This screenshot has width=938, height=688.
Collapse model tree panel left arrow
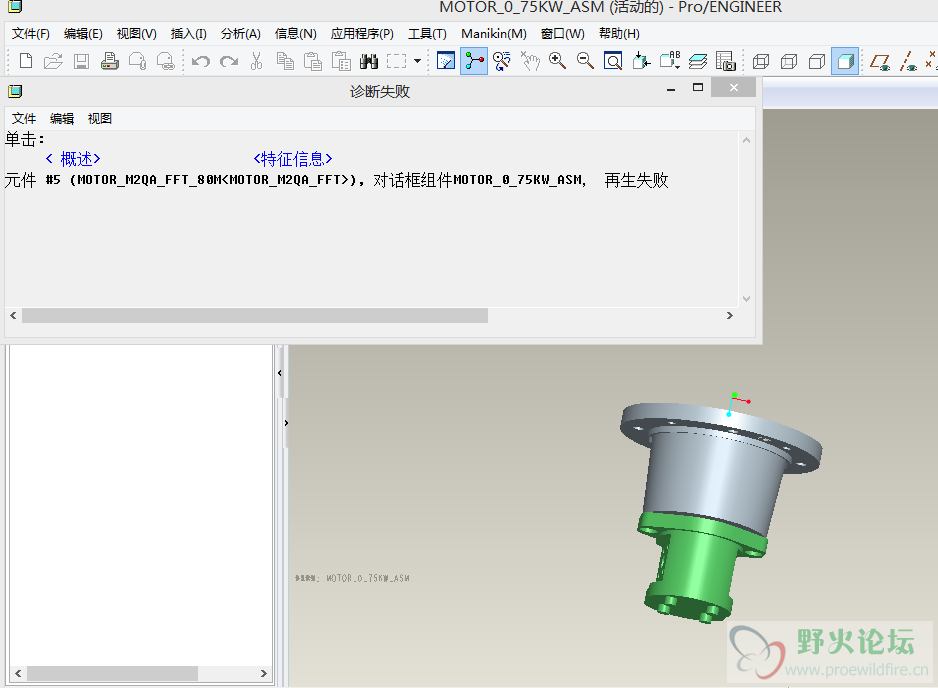click(x=280, y=373)
